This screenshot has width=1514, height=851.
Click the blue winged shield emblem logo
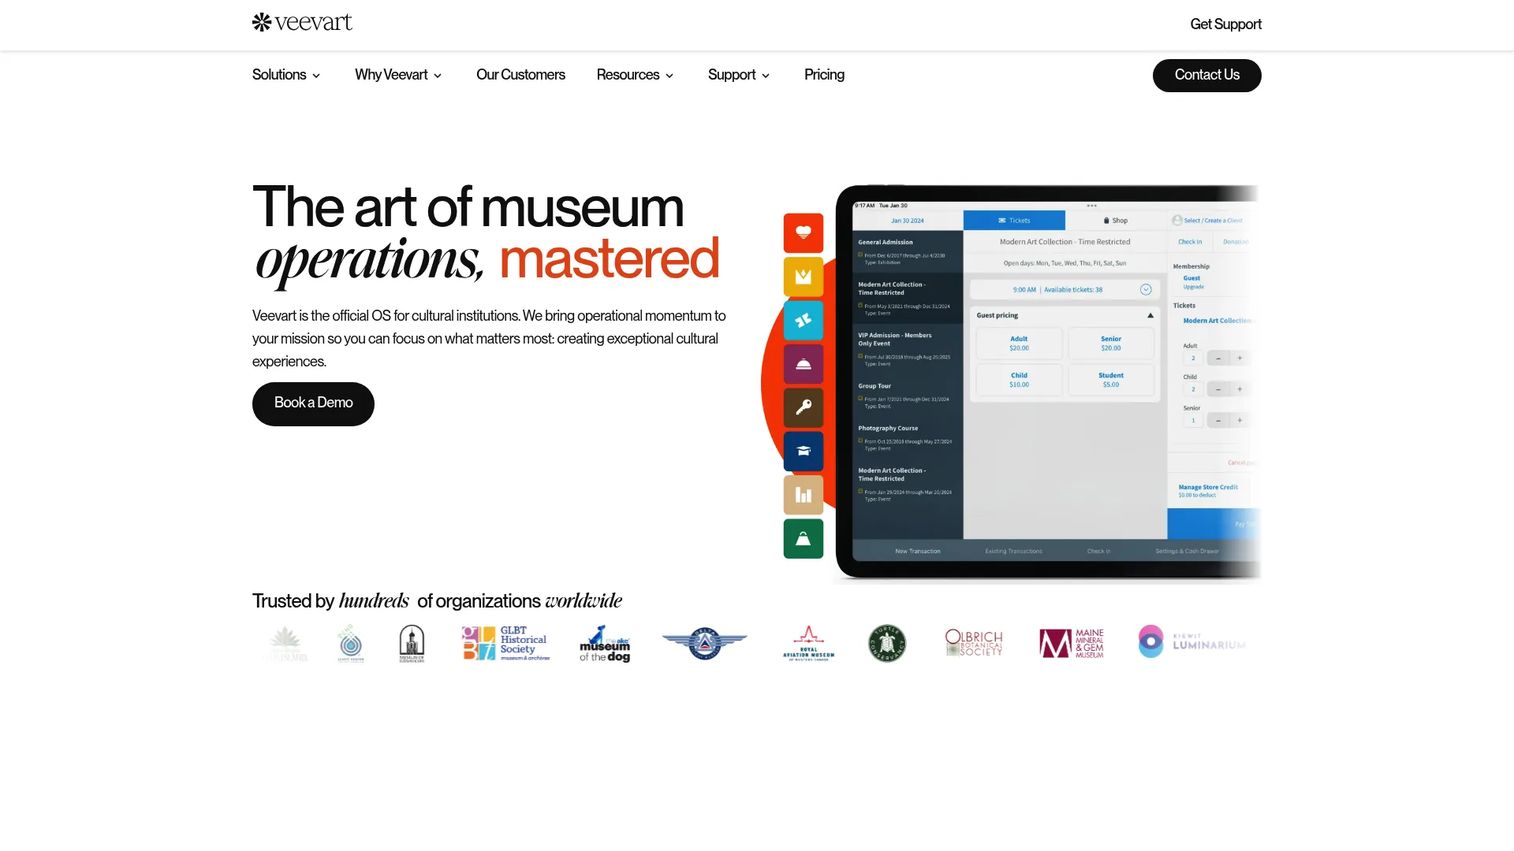[x=704, y=643]
